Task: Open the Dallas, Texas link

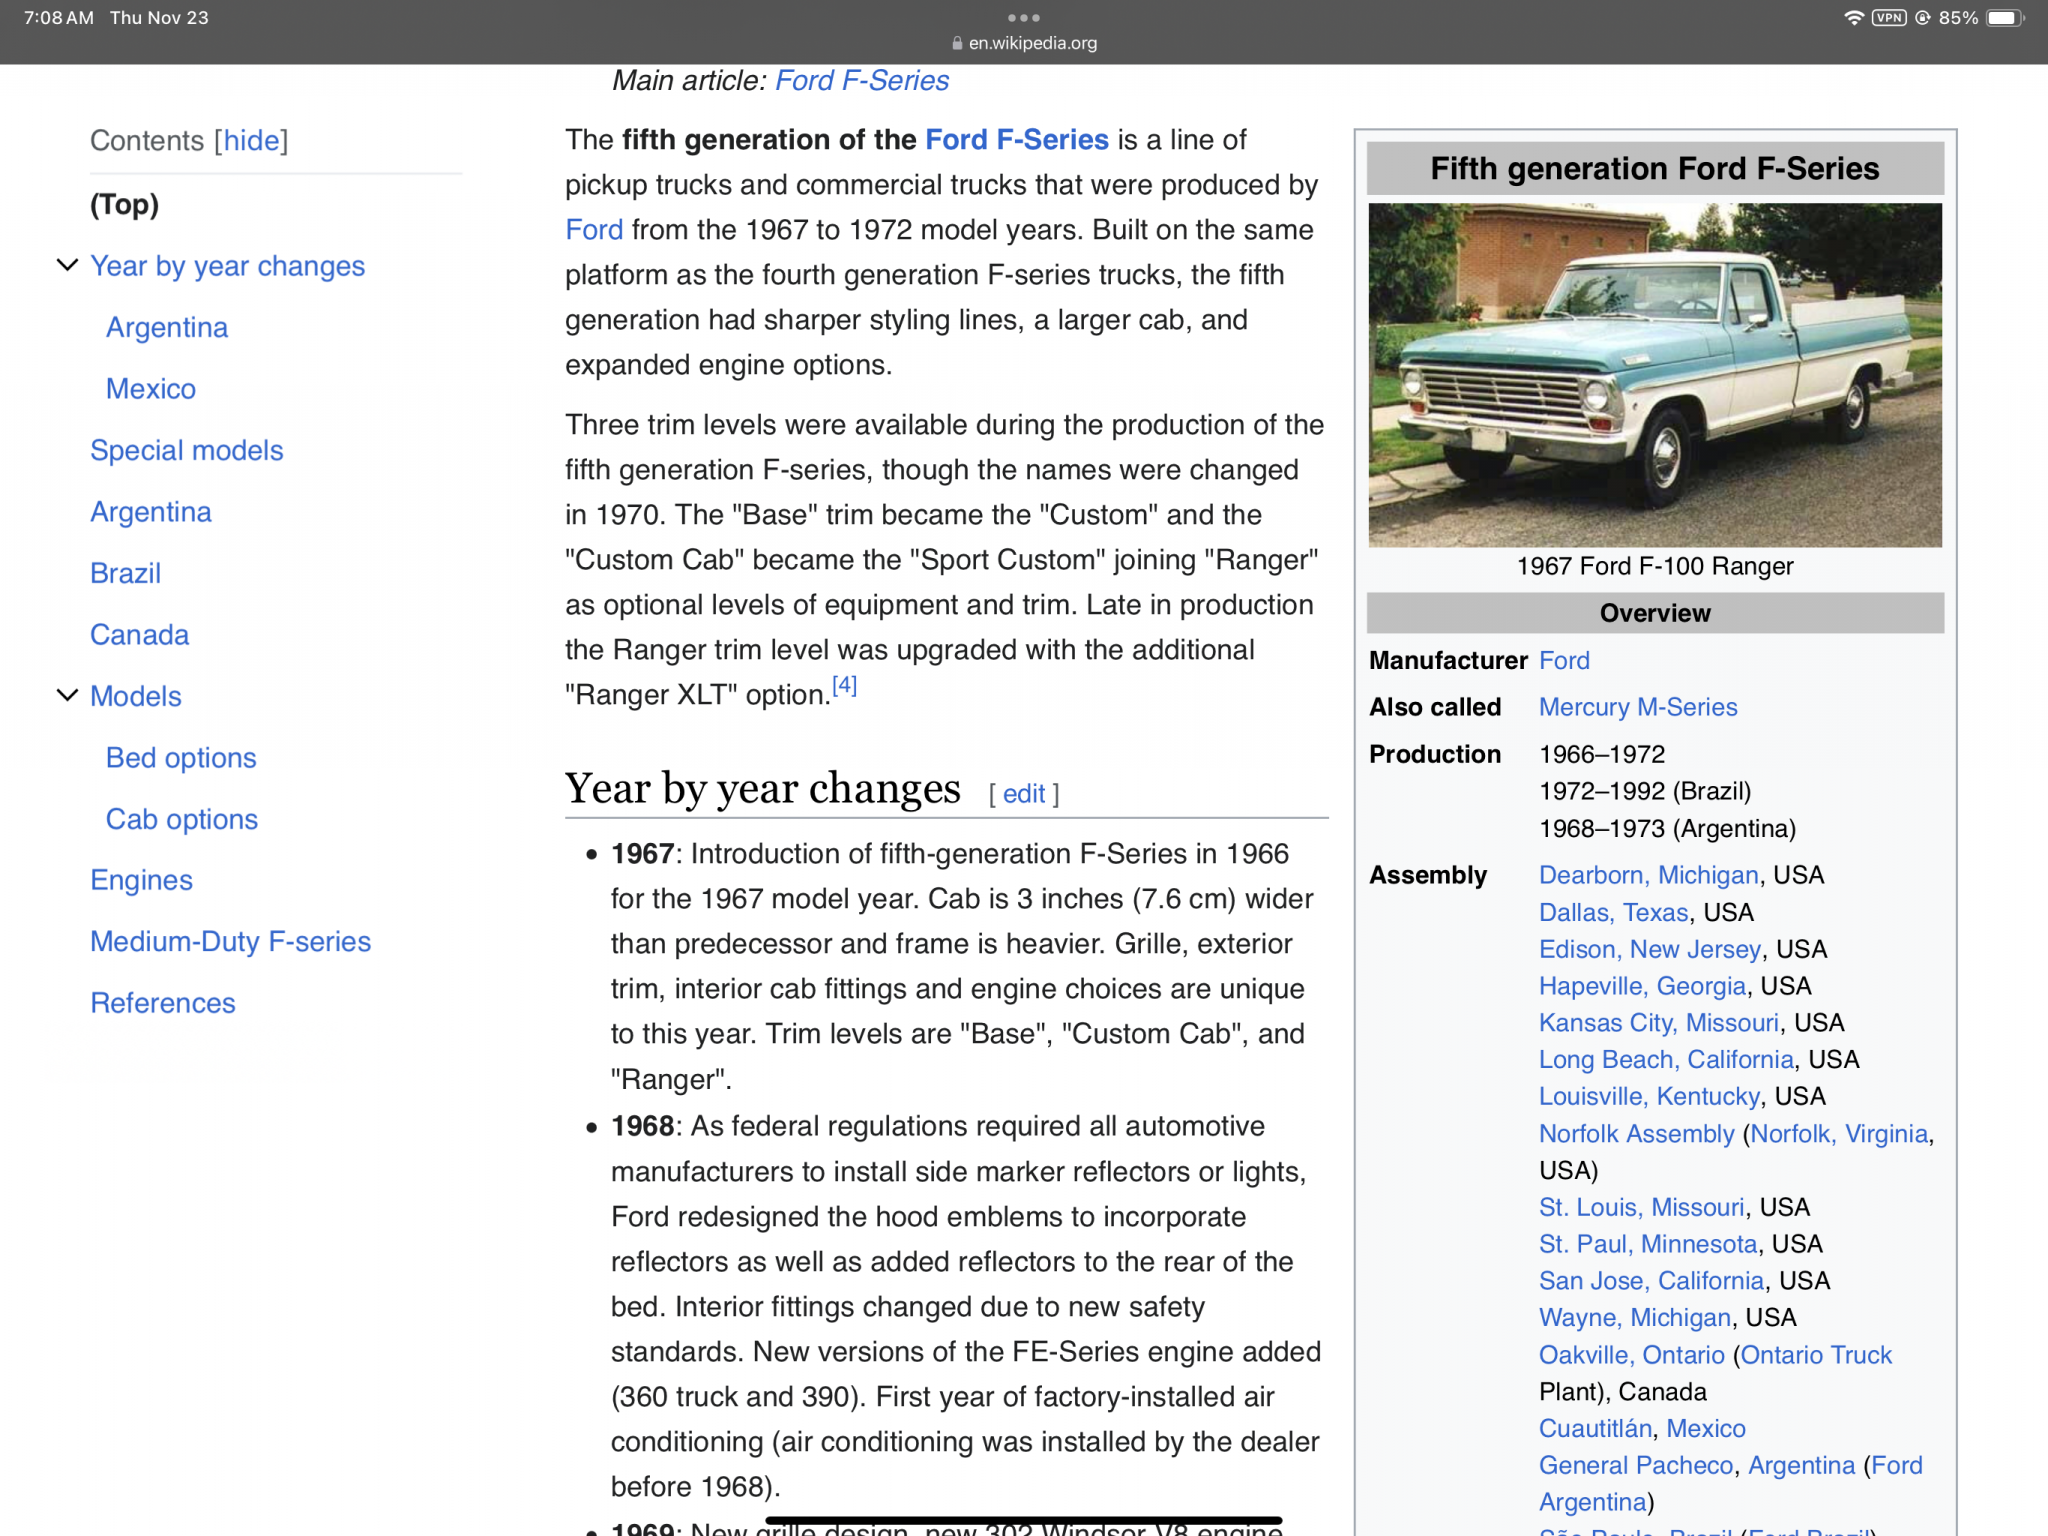Action: [x=1613, y=912]
